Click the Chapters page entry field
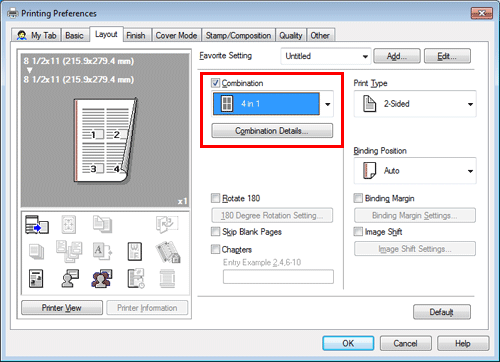Viewport: 500px width, 362px height. 278,277
